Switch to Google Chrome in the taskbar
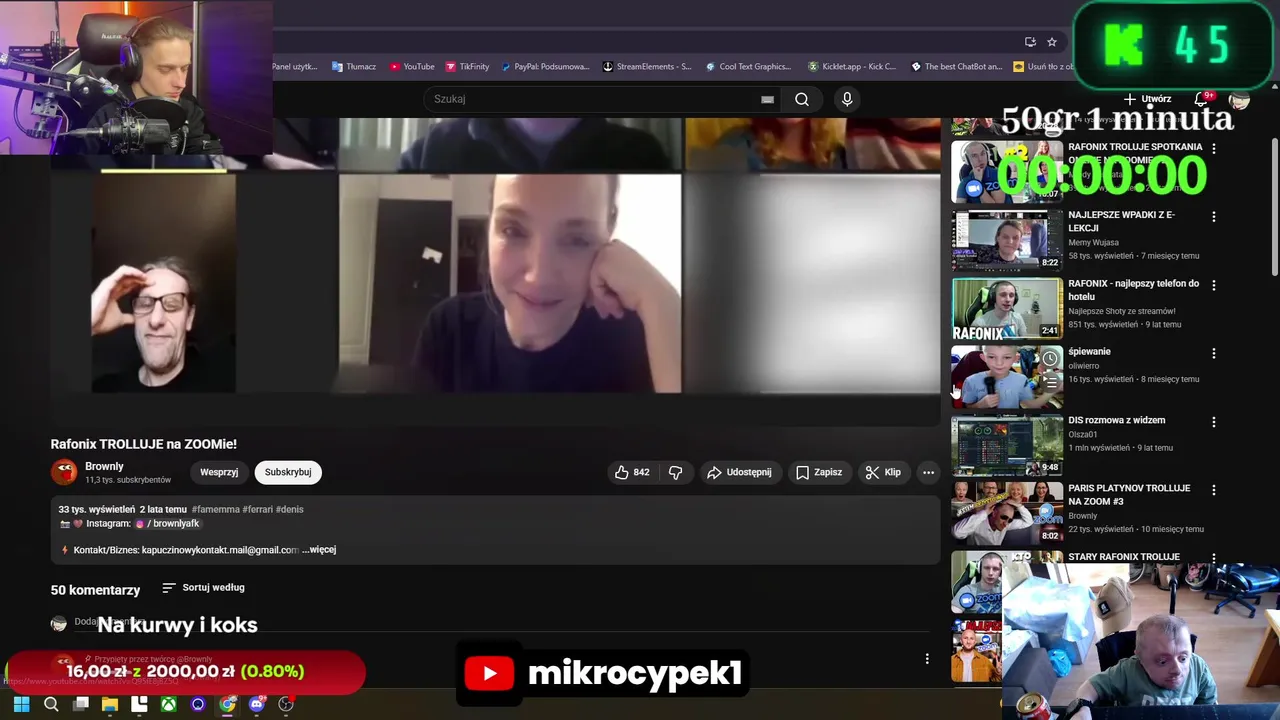Image resolution: width=1280 pixels, height=720 pixels. (228, 704)
